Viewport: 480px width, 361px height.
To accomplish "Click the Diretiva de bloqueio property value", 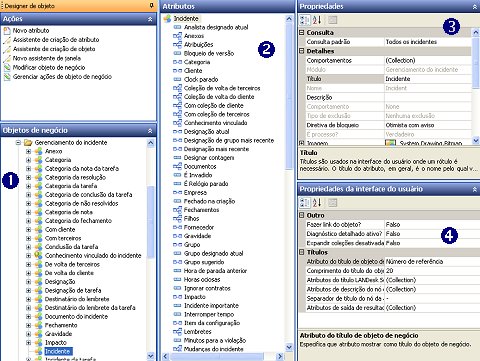I will tap(428, 125).
